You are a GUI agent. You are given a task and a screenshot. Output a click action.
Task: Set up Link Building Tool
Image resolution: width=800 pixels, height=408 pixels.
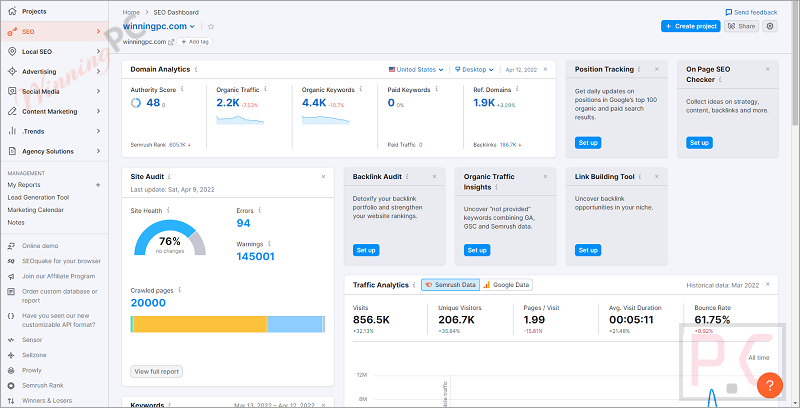point(588,250)
